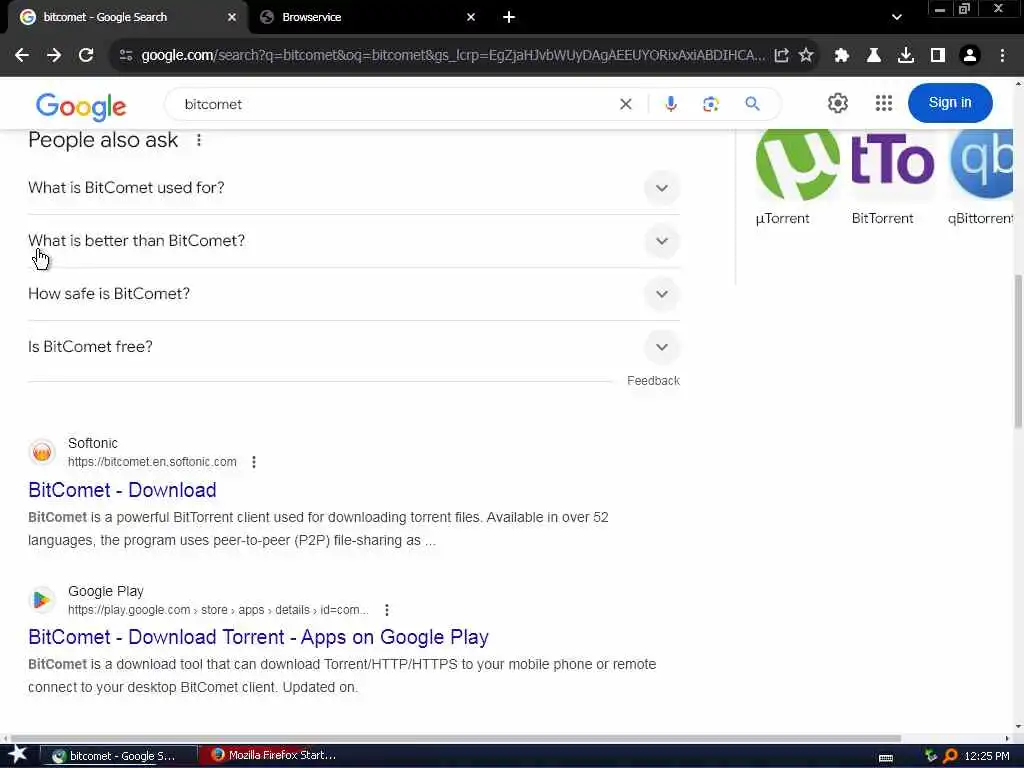Image resolution: width=1024 pixels, height=768 pixels.
Task: Clear the search box with X
Action: click(x=626, y=104)
